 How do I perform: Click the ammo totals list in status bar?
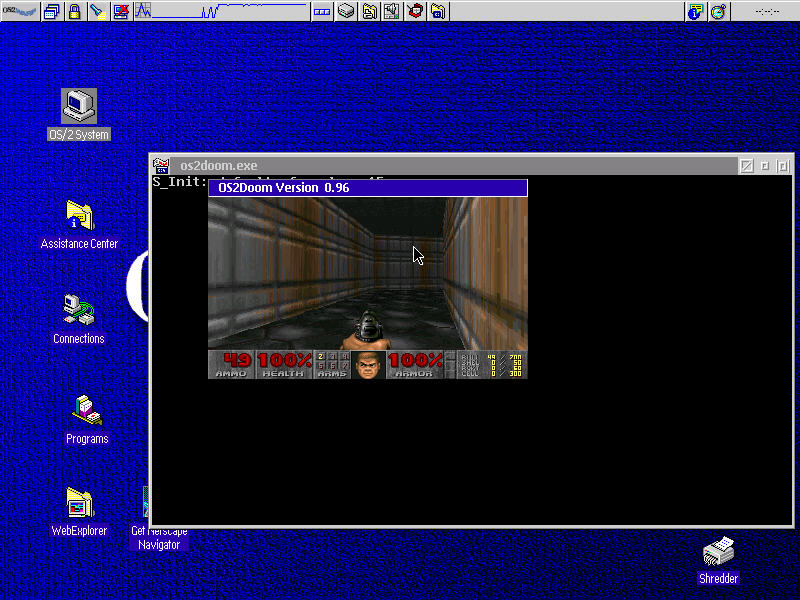[x=491, y=365]
